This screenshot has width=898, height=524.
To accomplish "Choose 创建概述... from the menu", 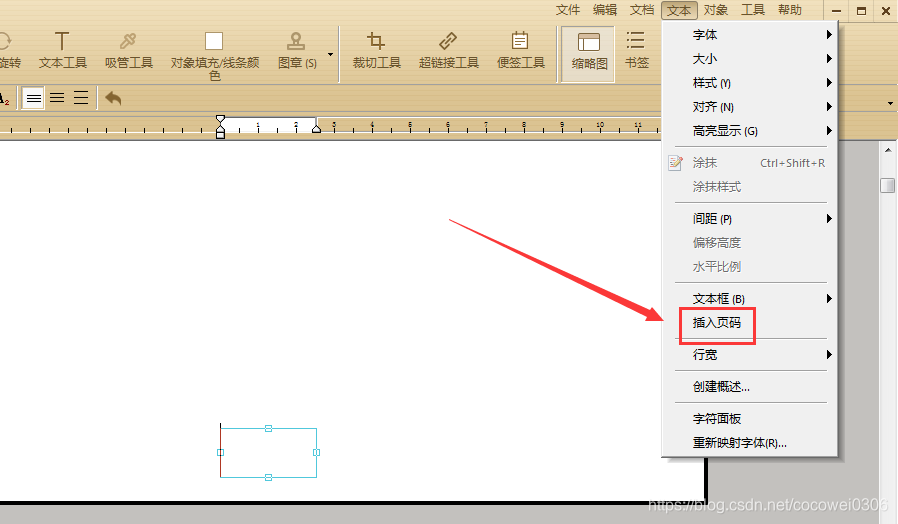I will coord(750,387).
